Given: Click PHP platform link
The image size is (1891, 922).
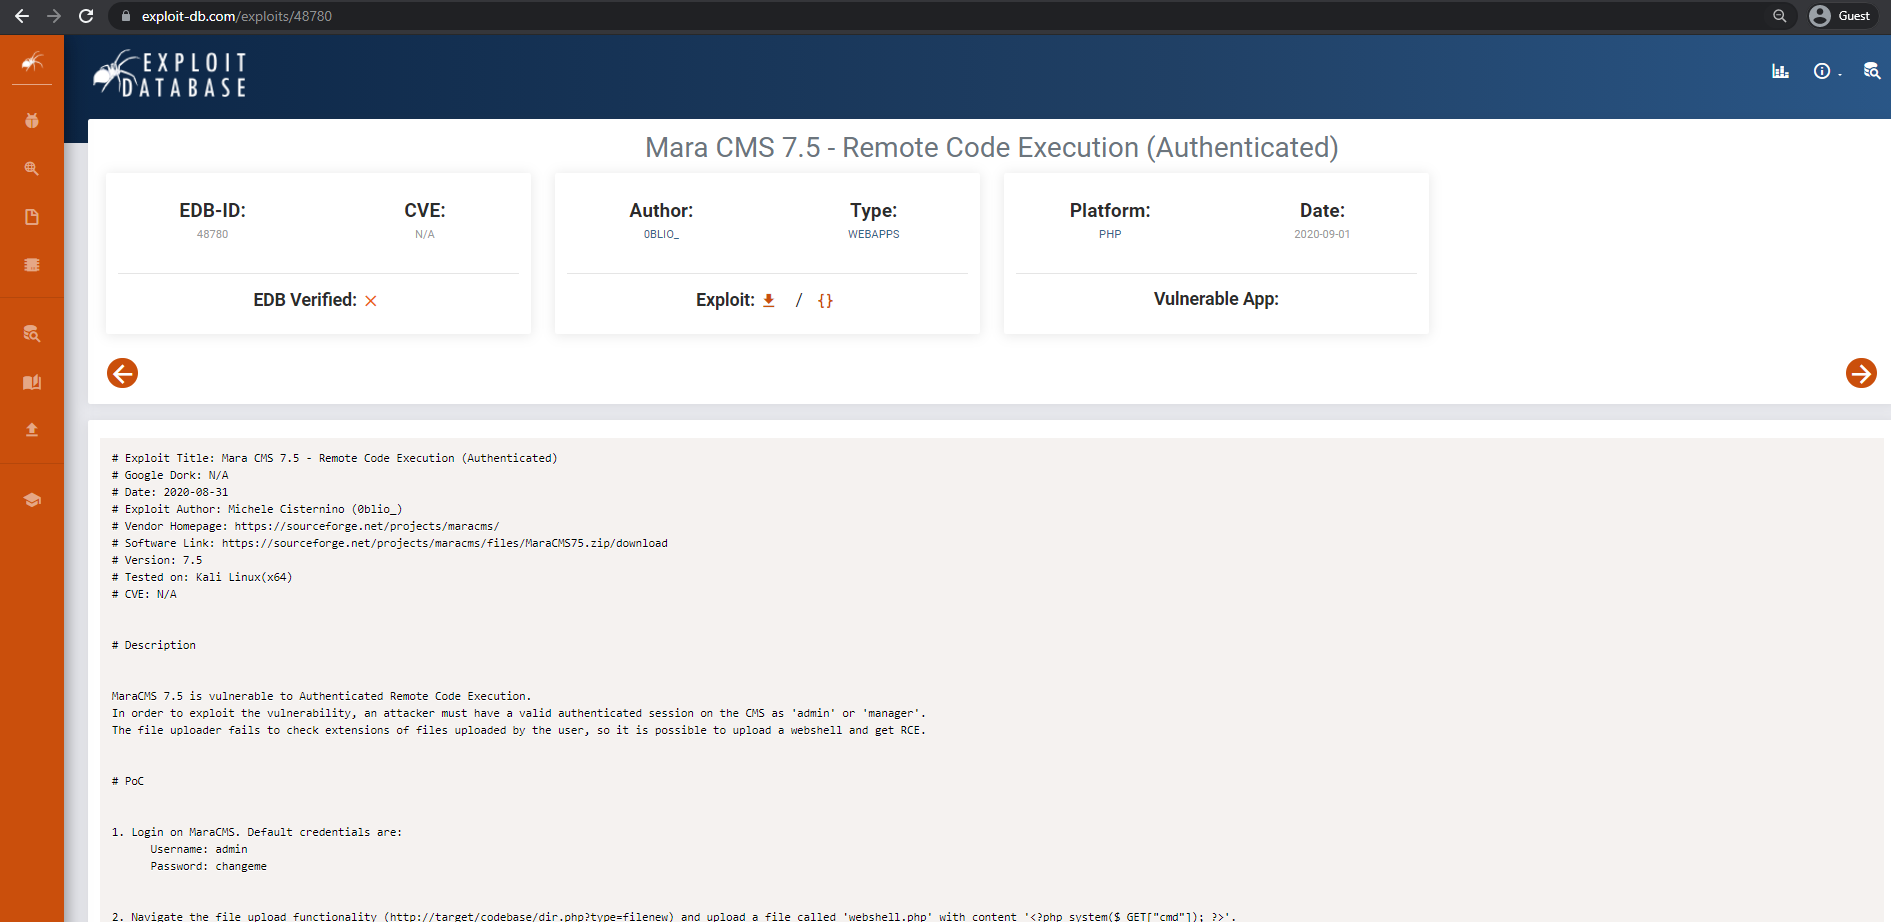Looking at the screenshot, I should 1110,234.
